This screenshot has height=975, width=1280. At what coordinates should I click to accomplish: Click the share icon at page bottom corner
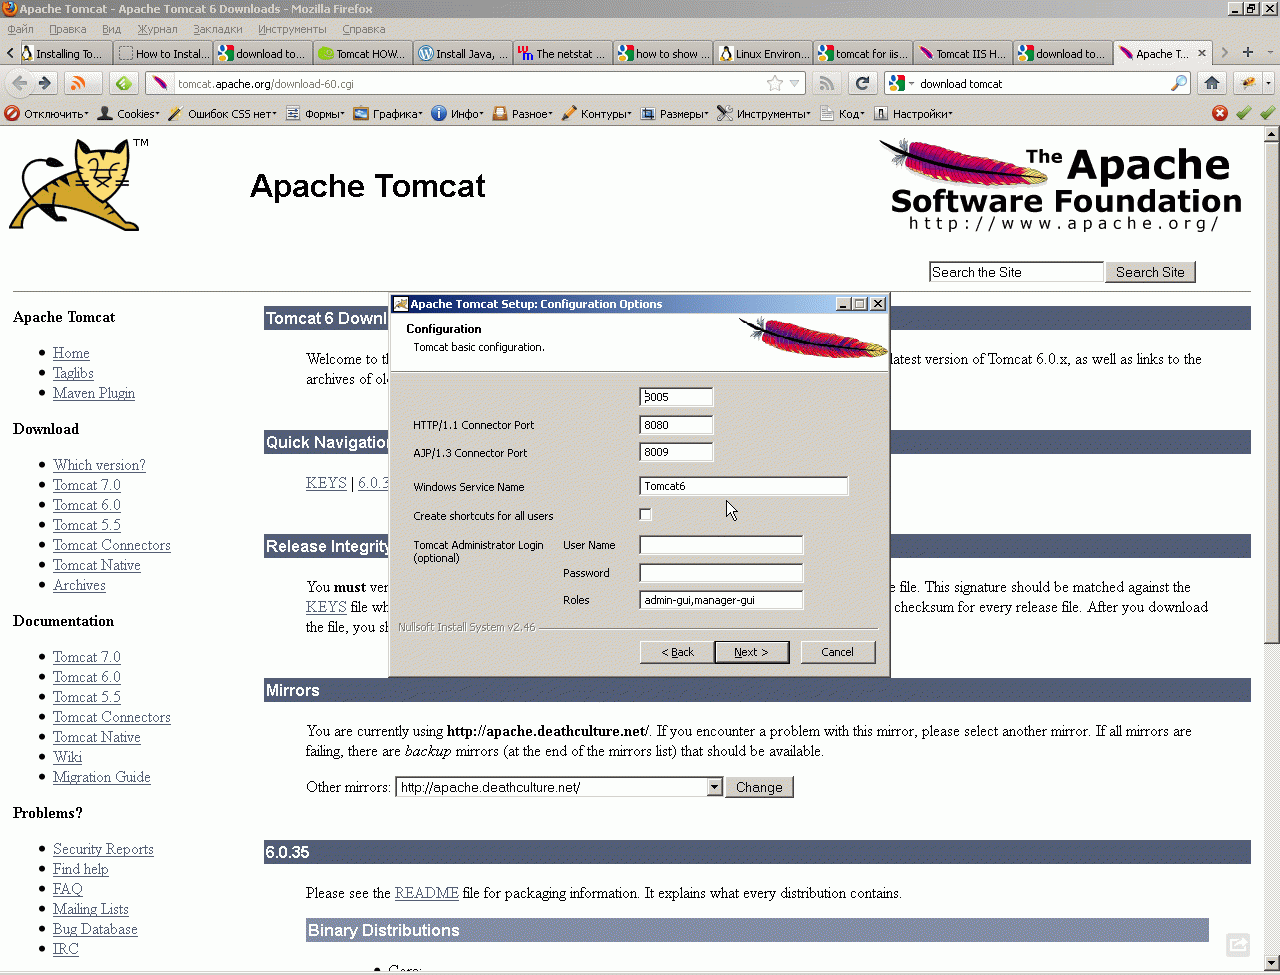click(1238, 944)
